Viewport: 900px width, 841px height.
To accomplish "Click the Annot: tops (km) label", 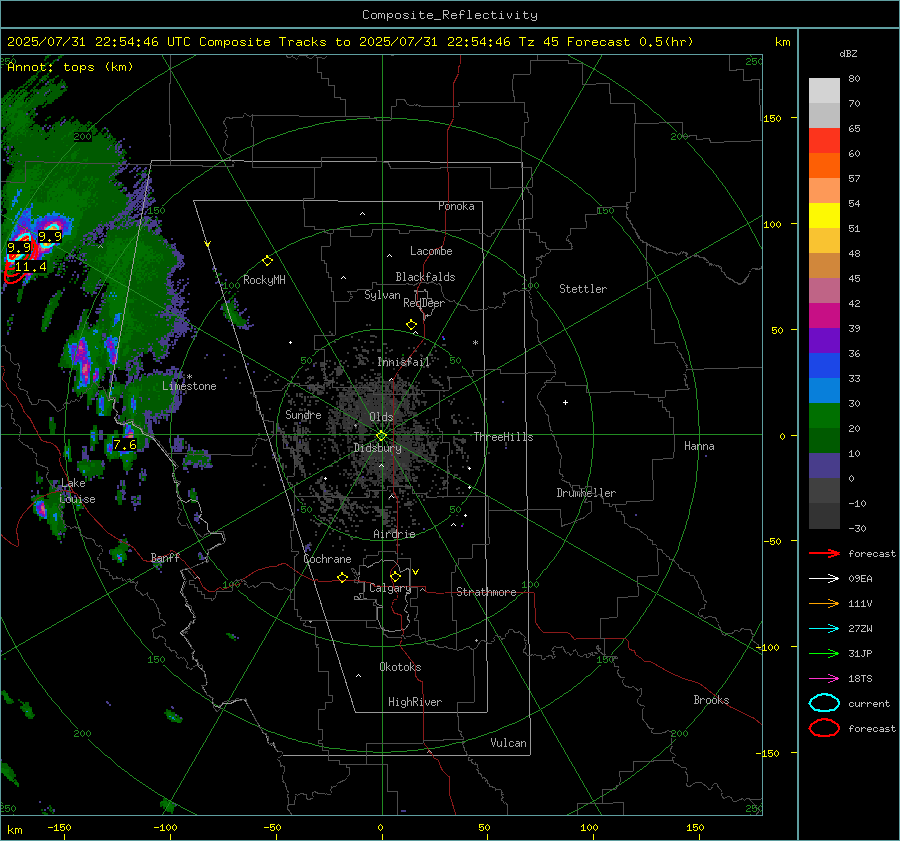I will coord(70,67).
